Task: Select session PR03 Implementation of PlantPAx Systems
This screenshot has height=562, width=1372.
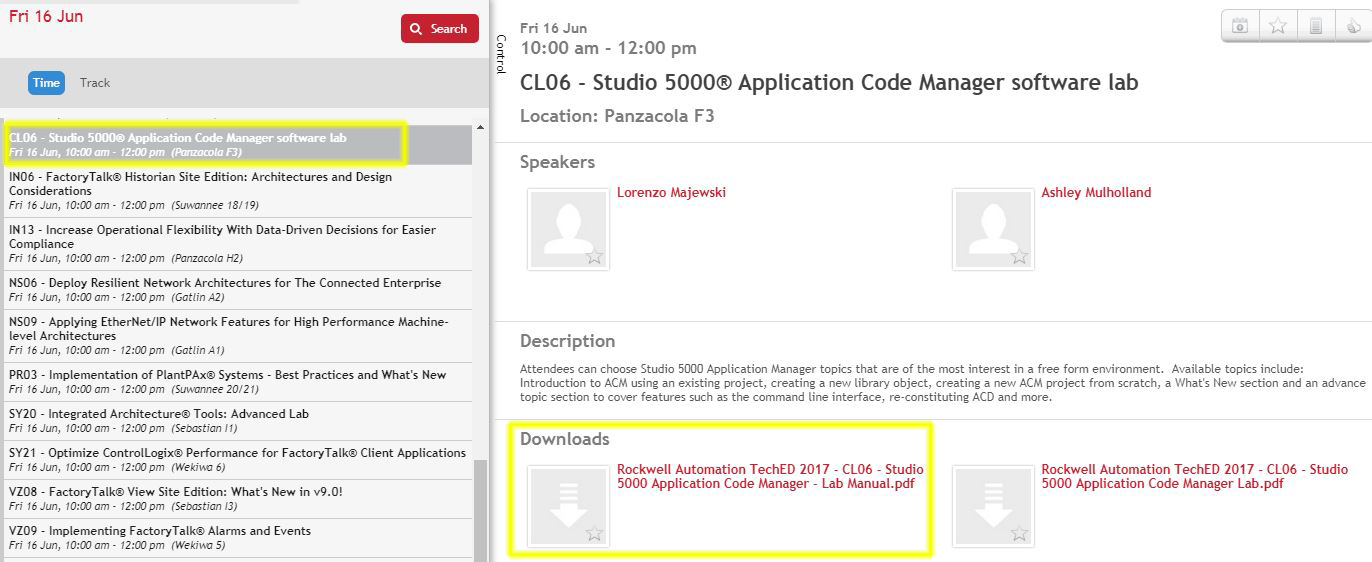Action: click(238, 382)
